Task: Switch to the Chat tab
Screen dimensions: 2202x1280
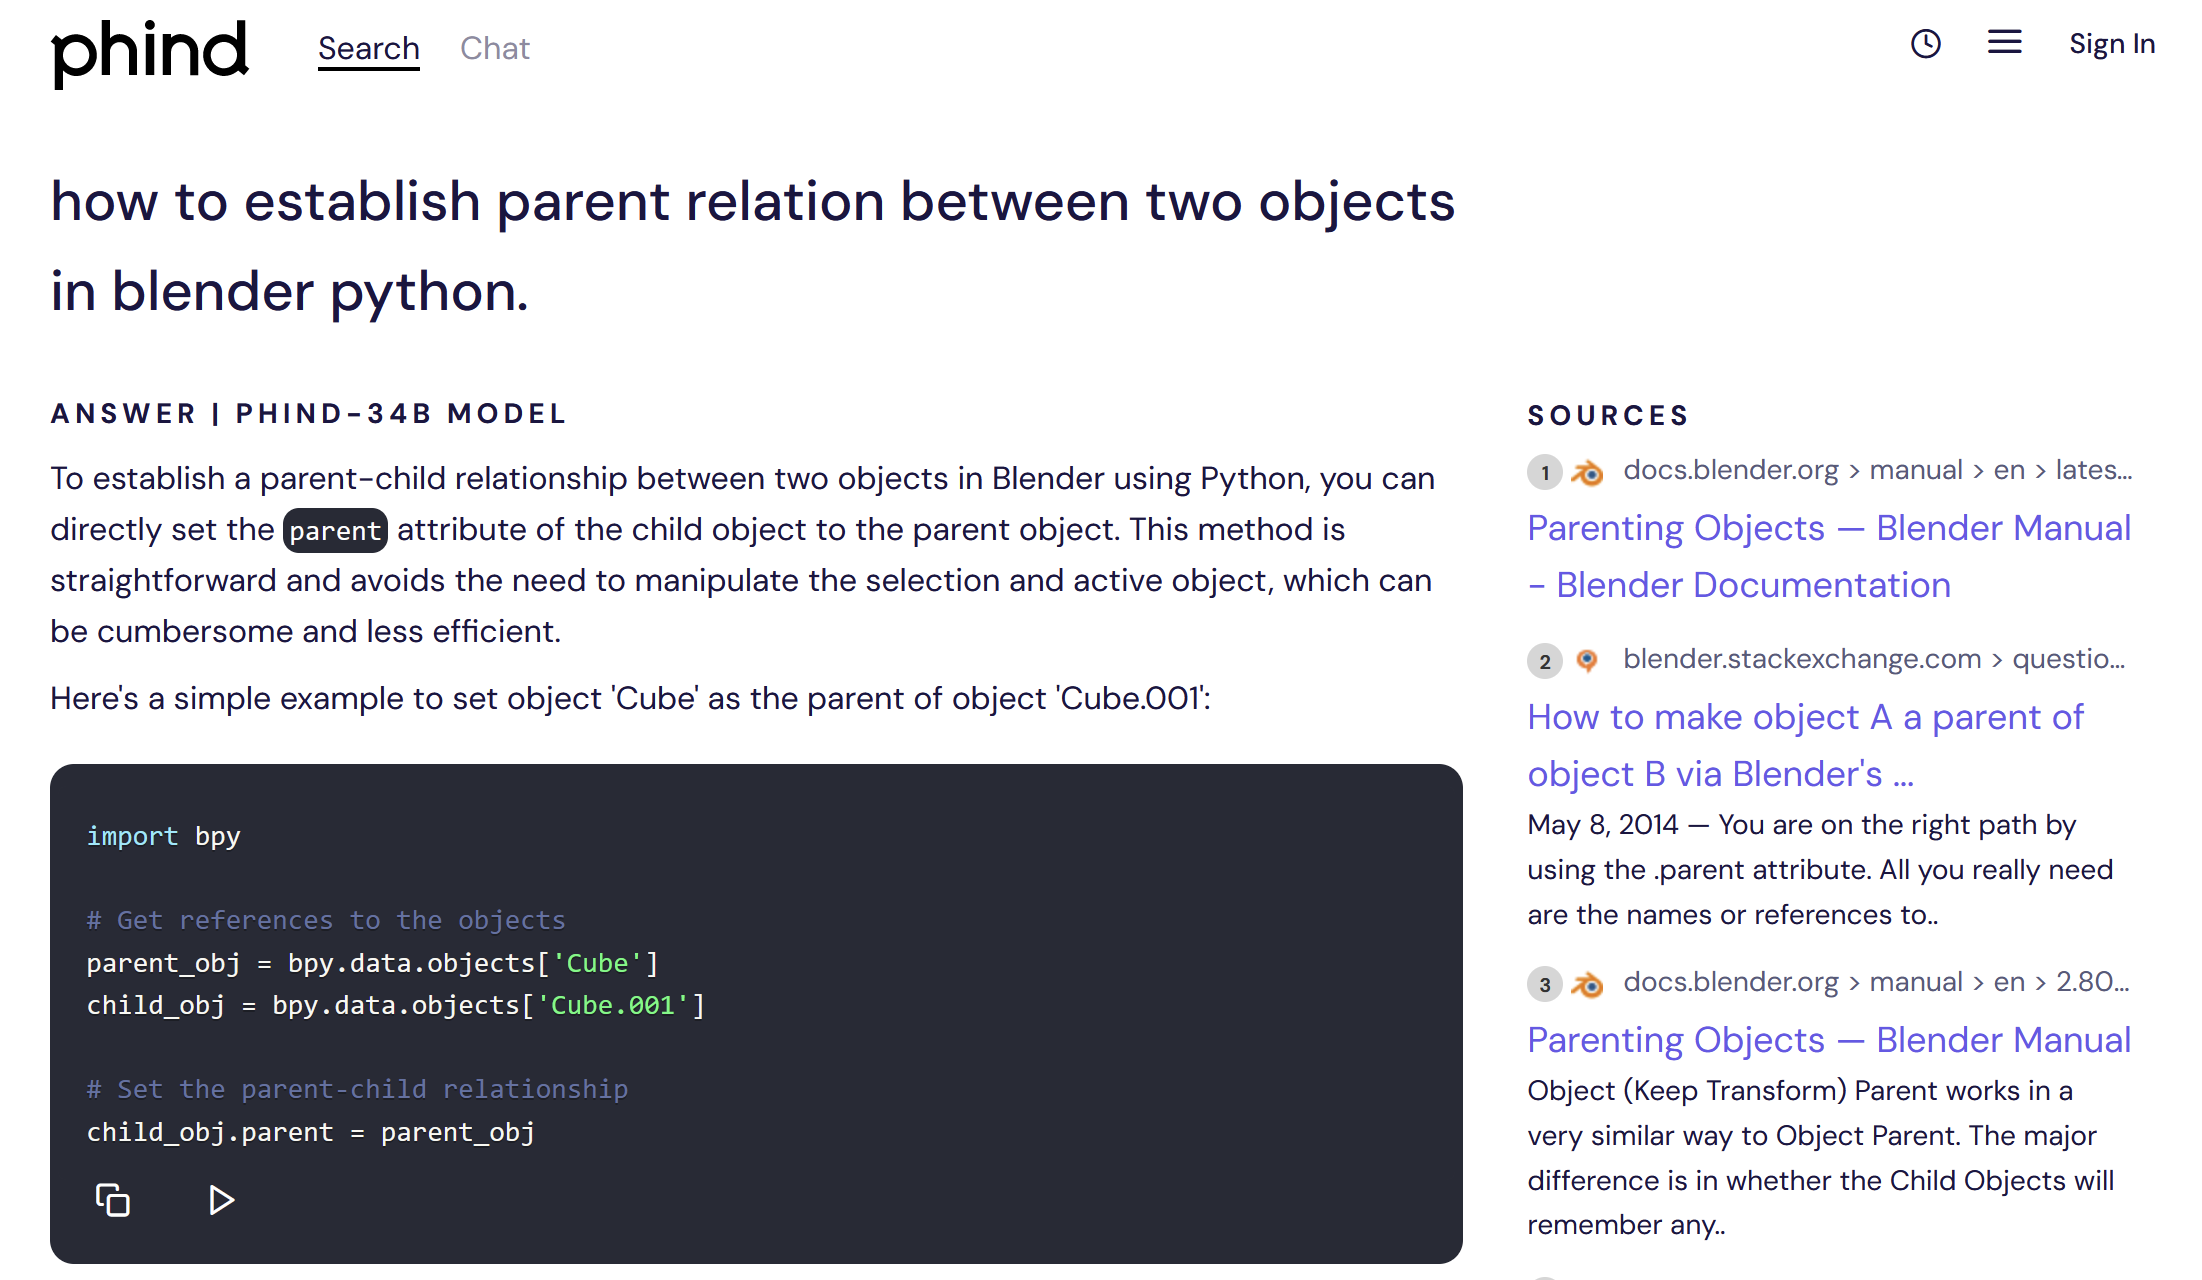Action: click(495, 46)
